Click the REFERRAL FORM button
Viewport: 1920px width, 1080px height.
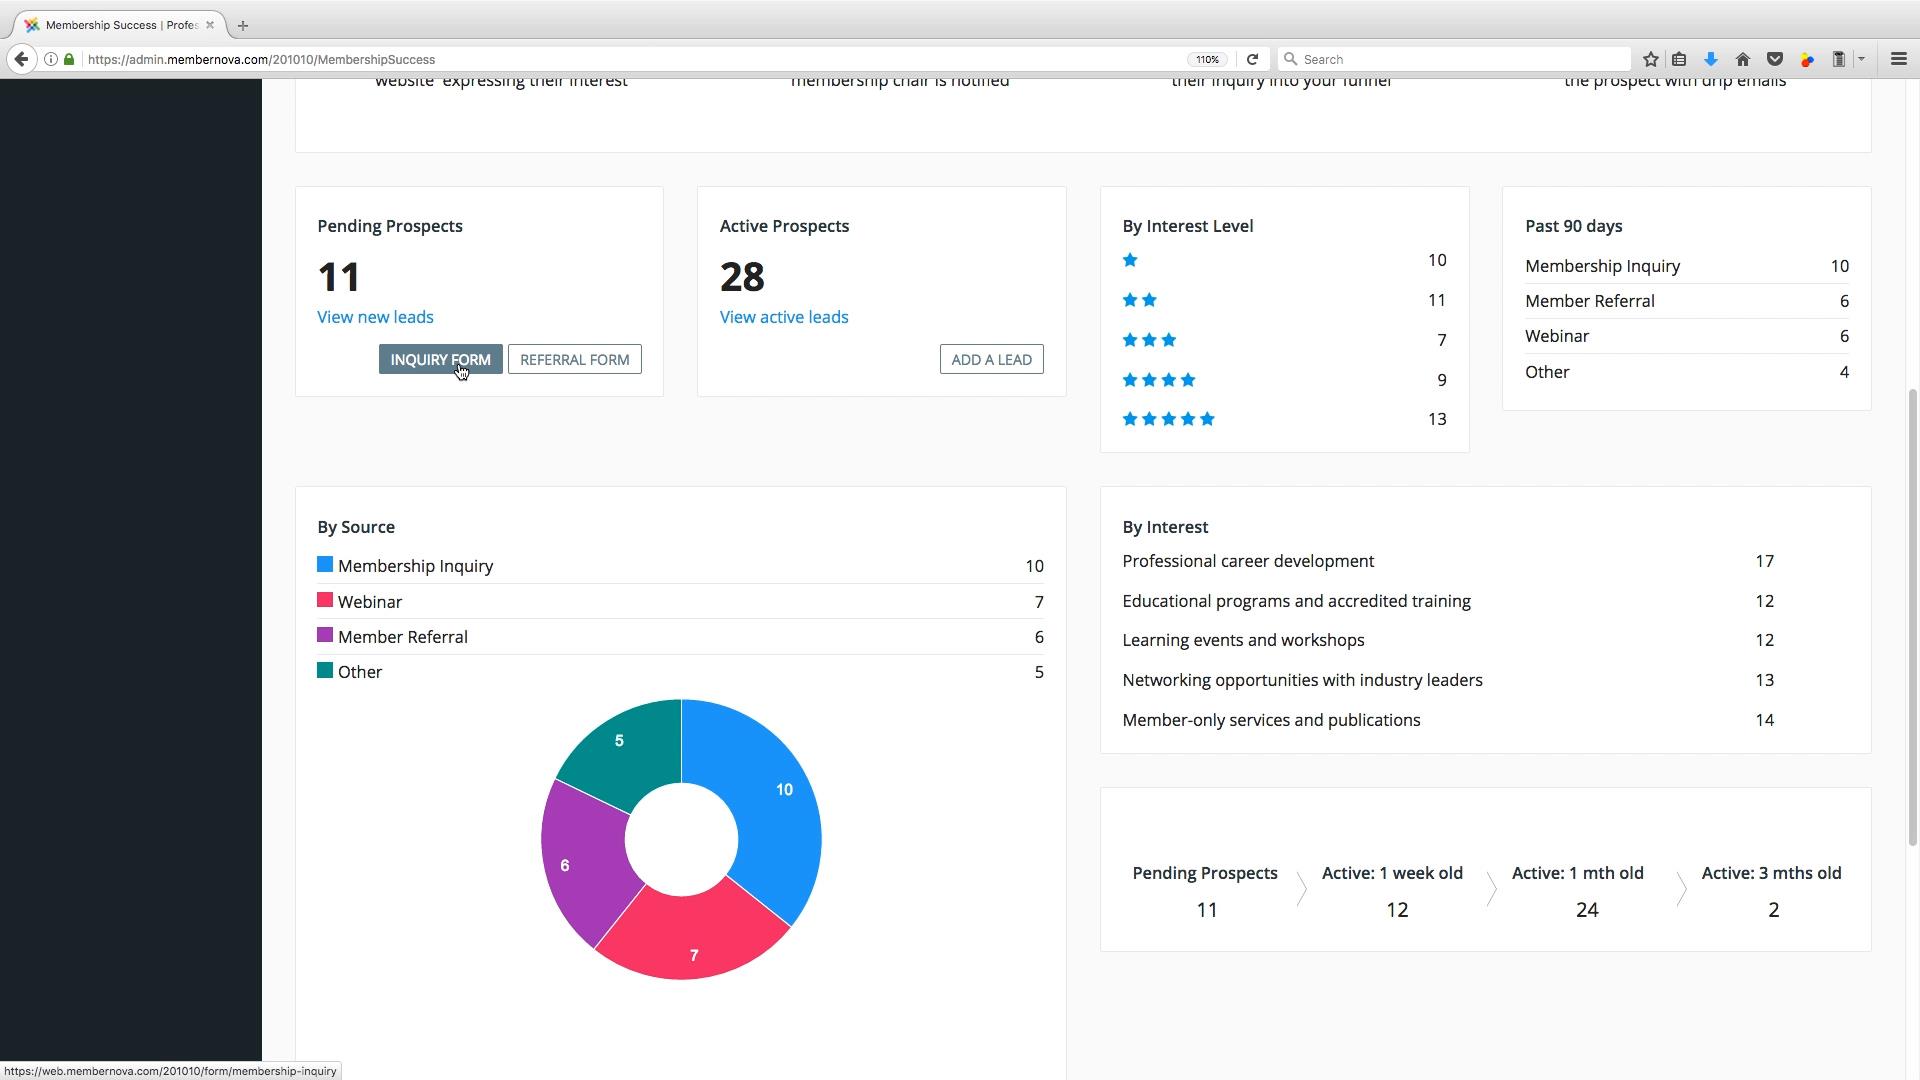pos(575,359)
